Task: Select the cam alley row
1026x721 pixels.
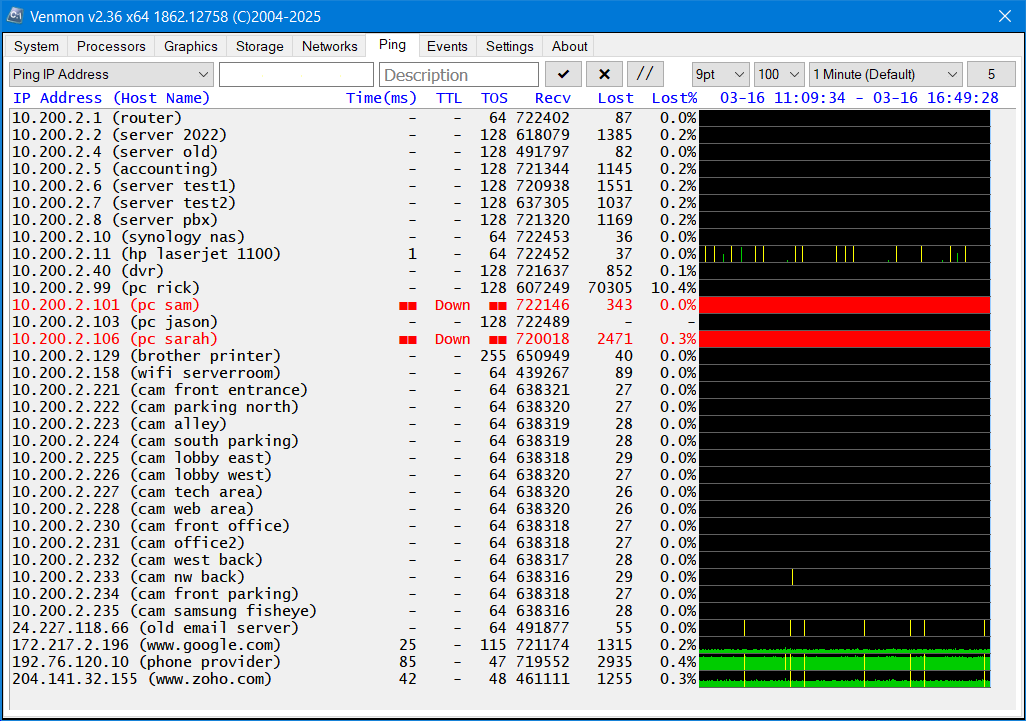Action: 501,424
